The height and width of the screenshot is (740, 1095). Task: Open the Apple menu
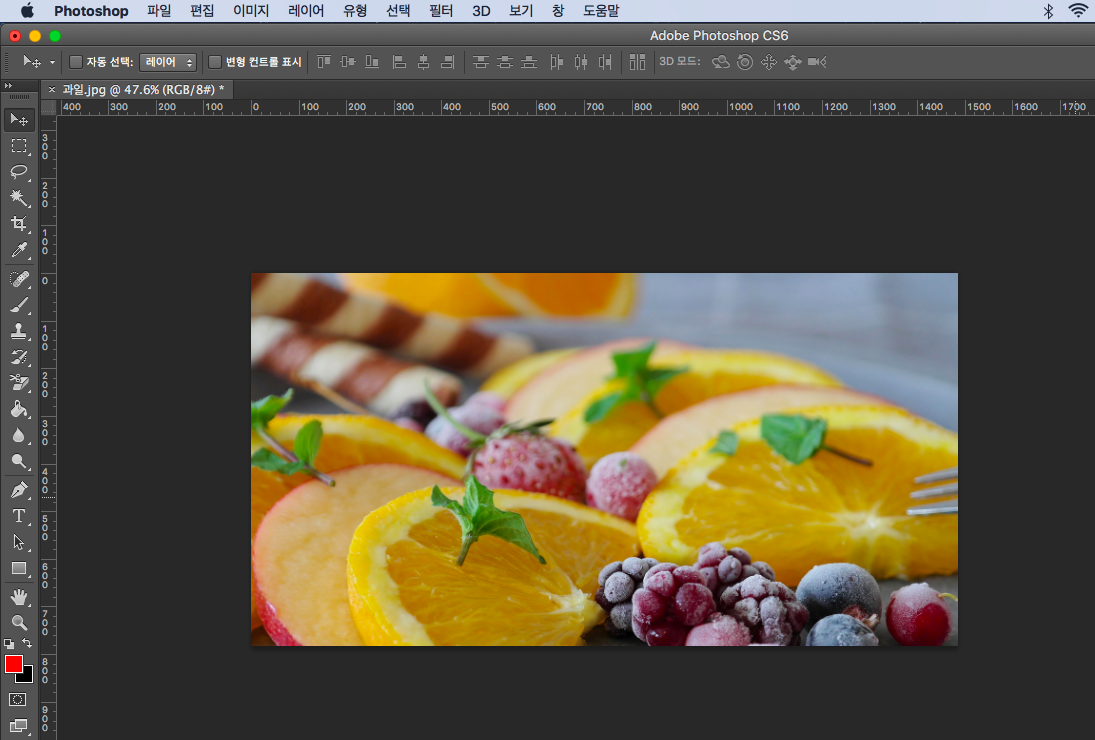27,10
